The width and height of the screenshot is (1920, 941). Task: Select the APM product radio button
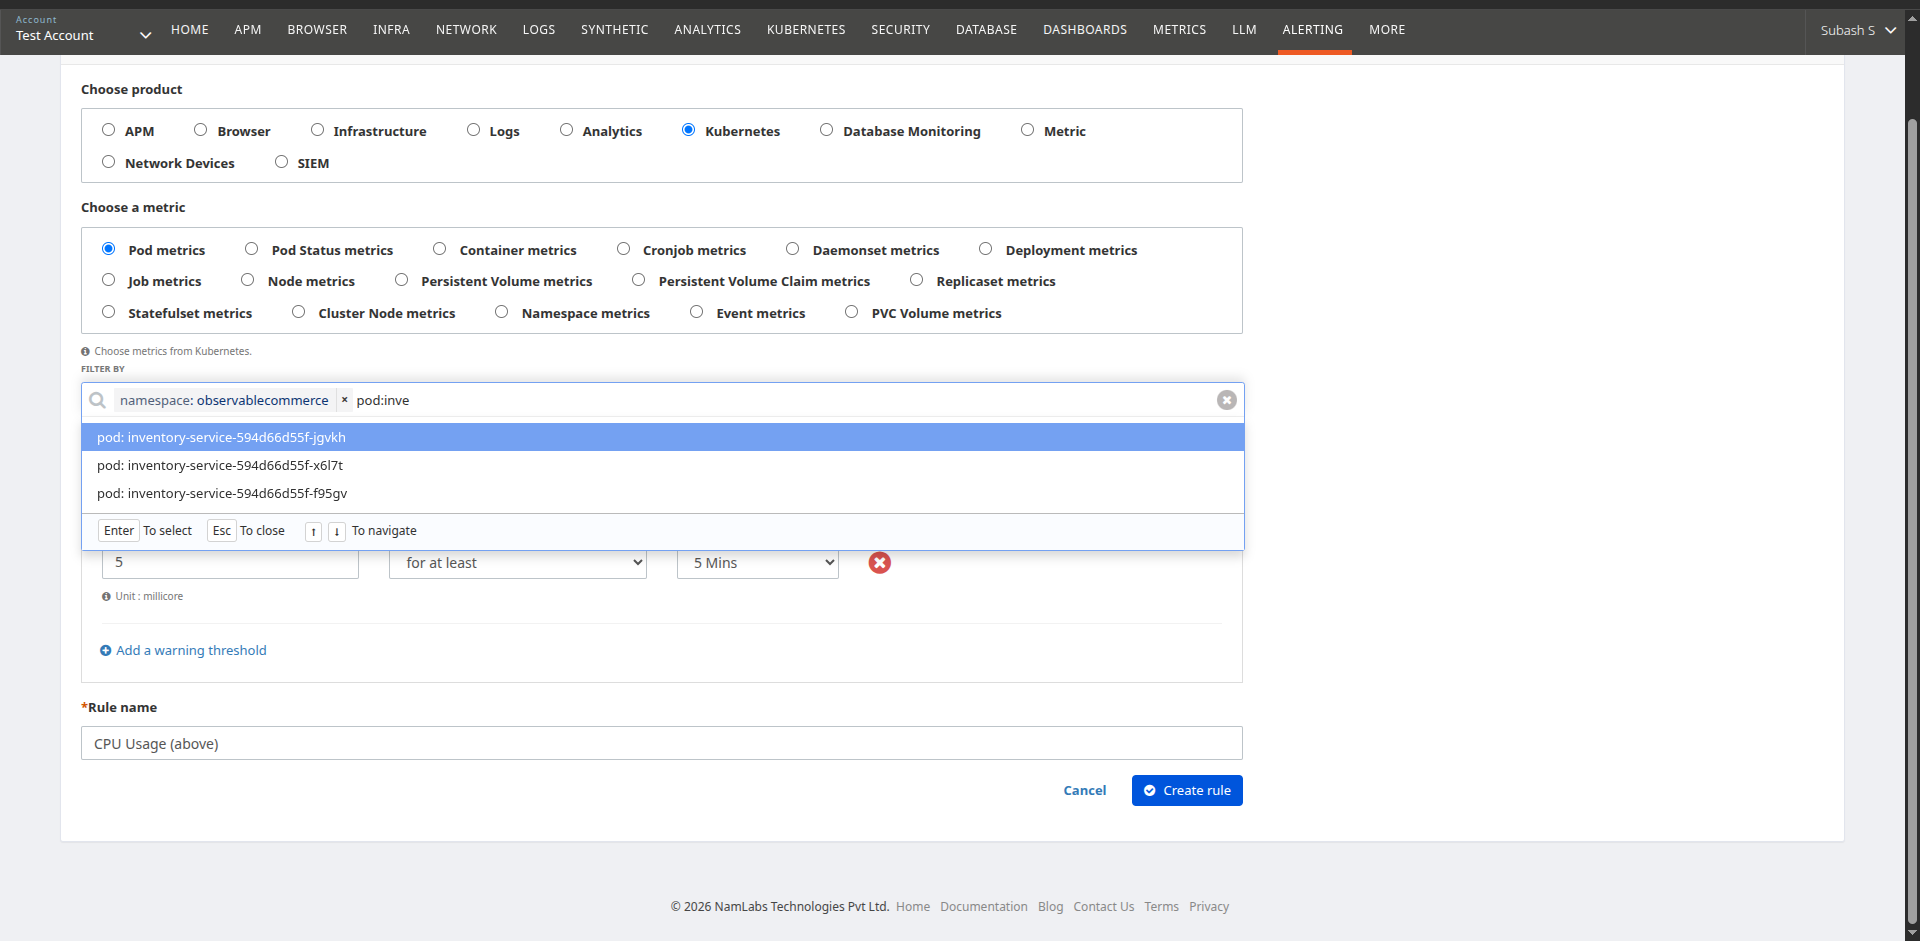pos(108,130)
